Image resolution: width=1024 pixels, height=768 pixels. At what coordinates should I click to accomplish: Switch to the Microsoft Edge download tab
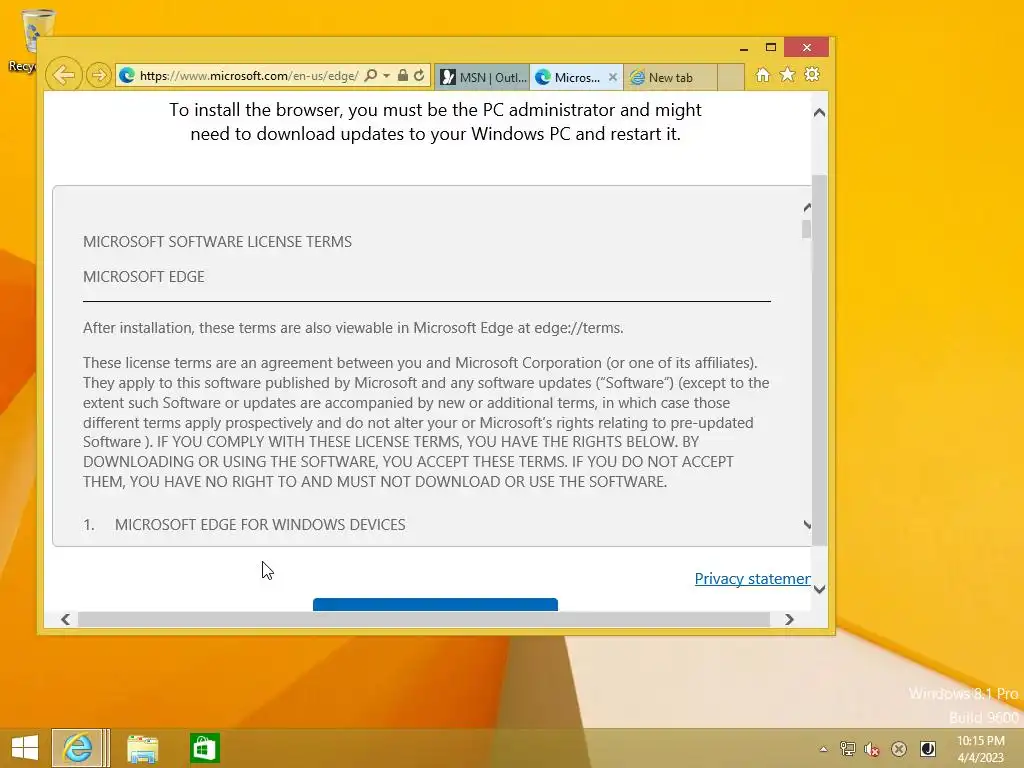coord(568,77)
